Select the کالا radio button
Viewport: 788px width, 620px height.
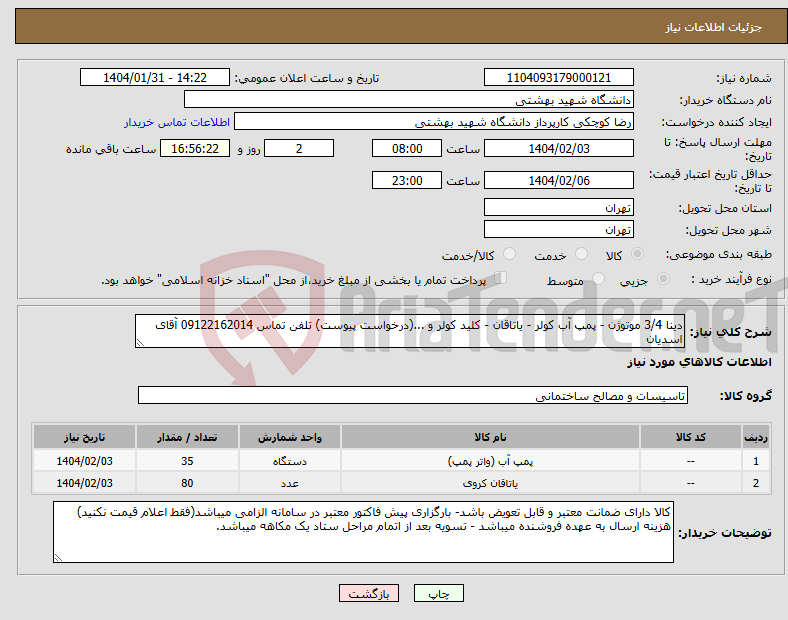click(637, 254)
